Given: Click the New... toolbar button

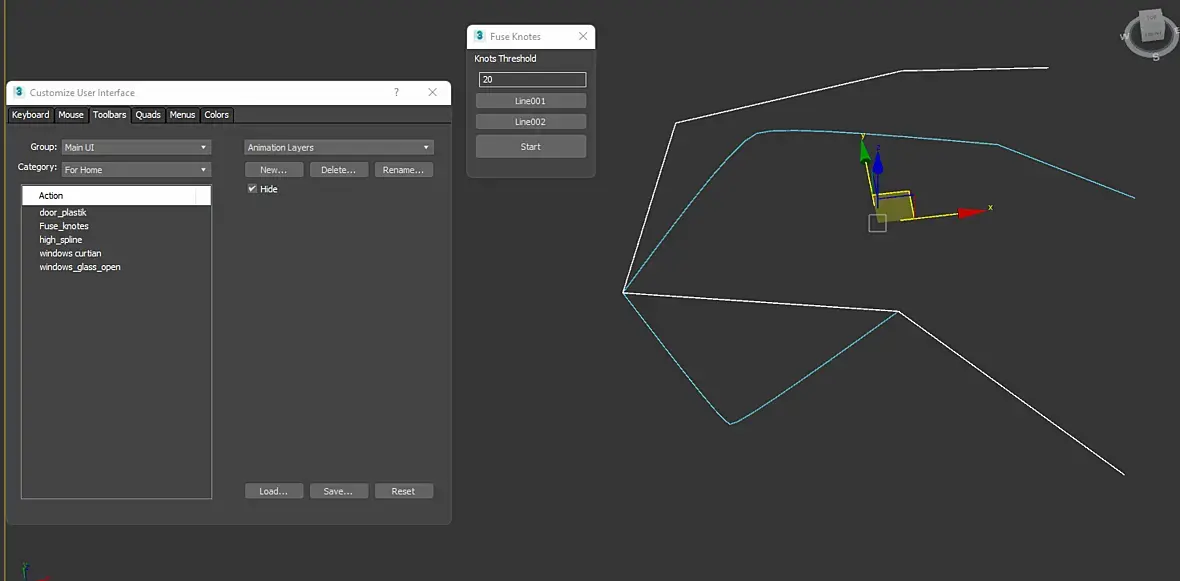Looking at the screenshot, I should point(274,169).
